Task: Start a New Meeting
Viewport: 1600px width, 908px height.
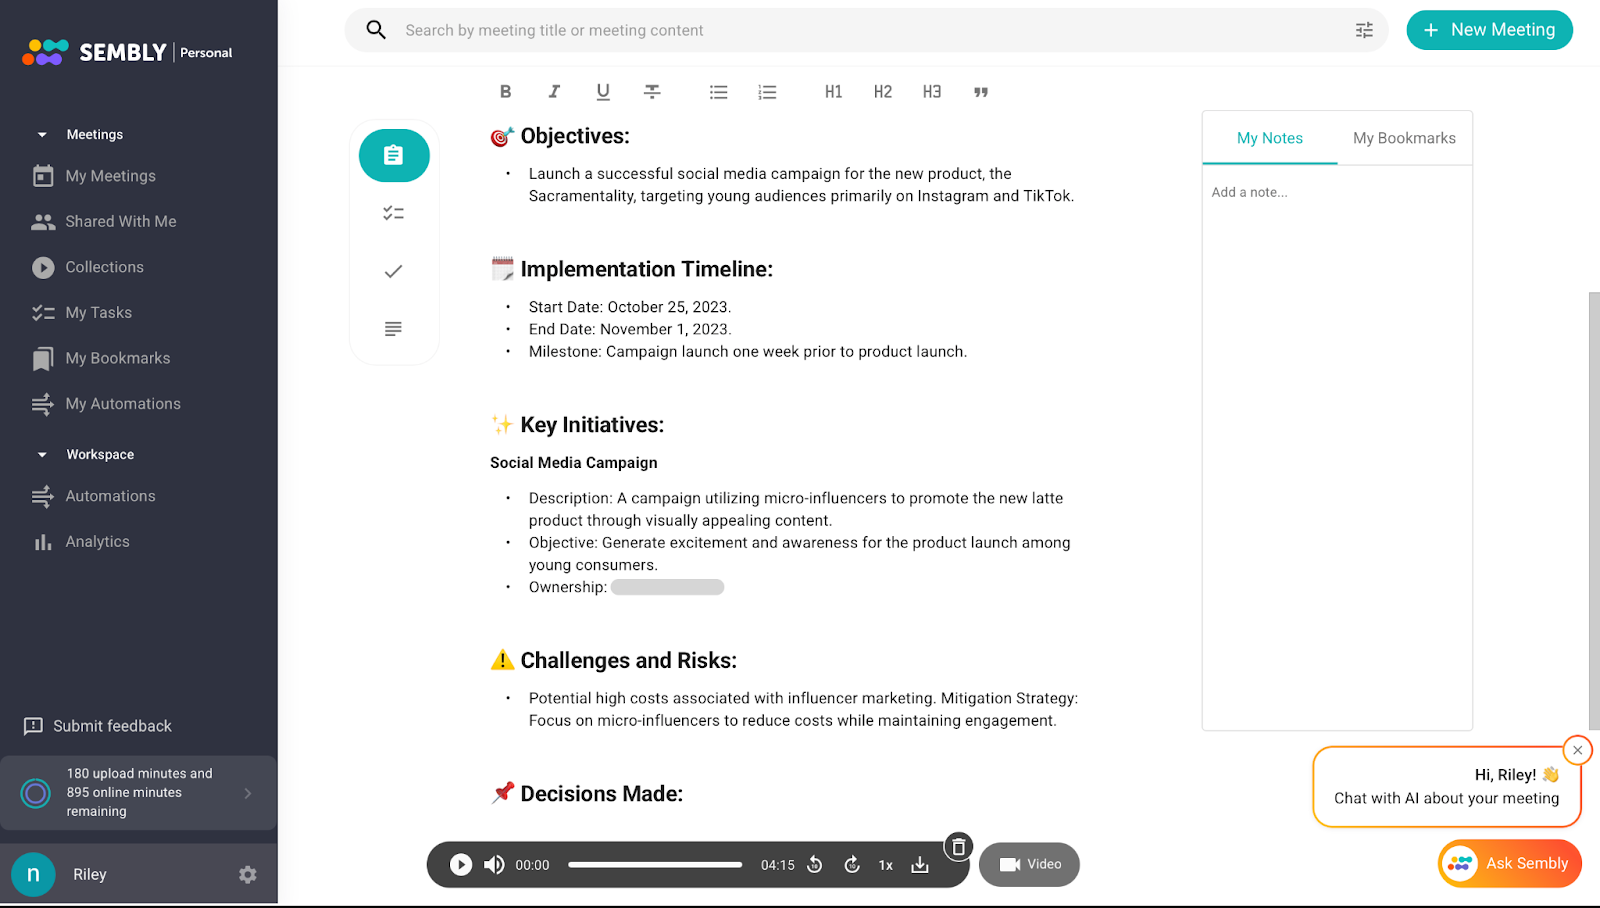Action: point(1489,30)
